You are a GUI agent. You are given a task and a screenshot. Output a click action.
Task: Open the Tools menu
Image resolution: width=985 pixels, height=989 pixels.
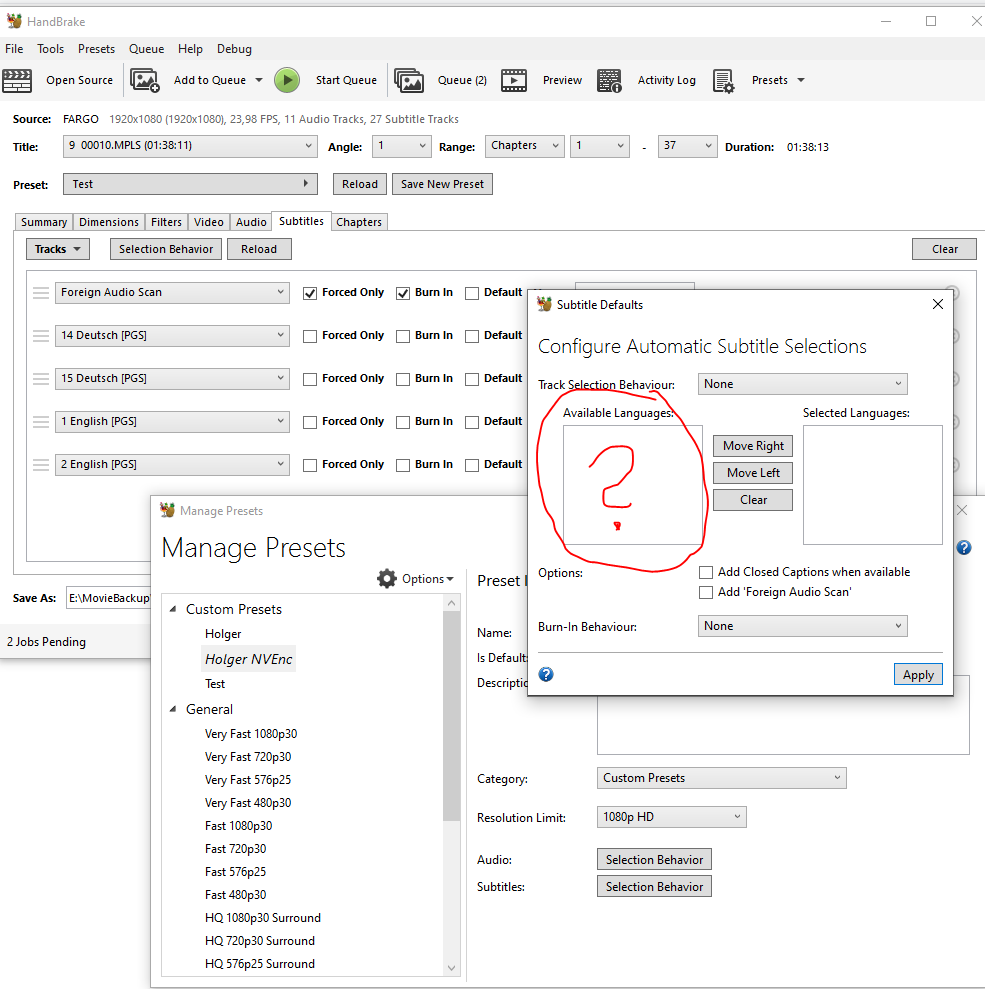point(50,48)
